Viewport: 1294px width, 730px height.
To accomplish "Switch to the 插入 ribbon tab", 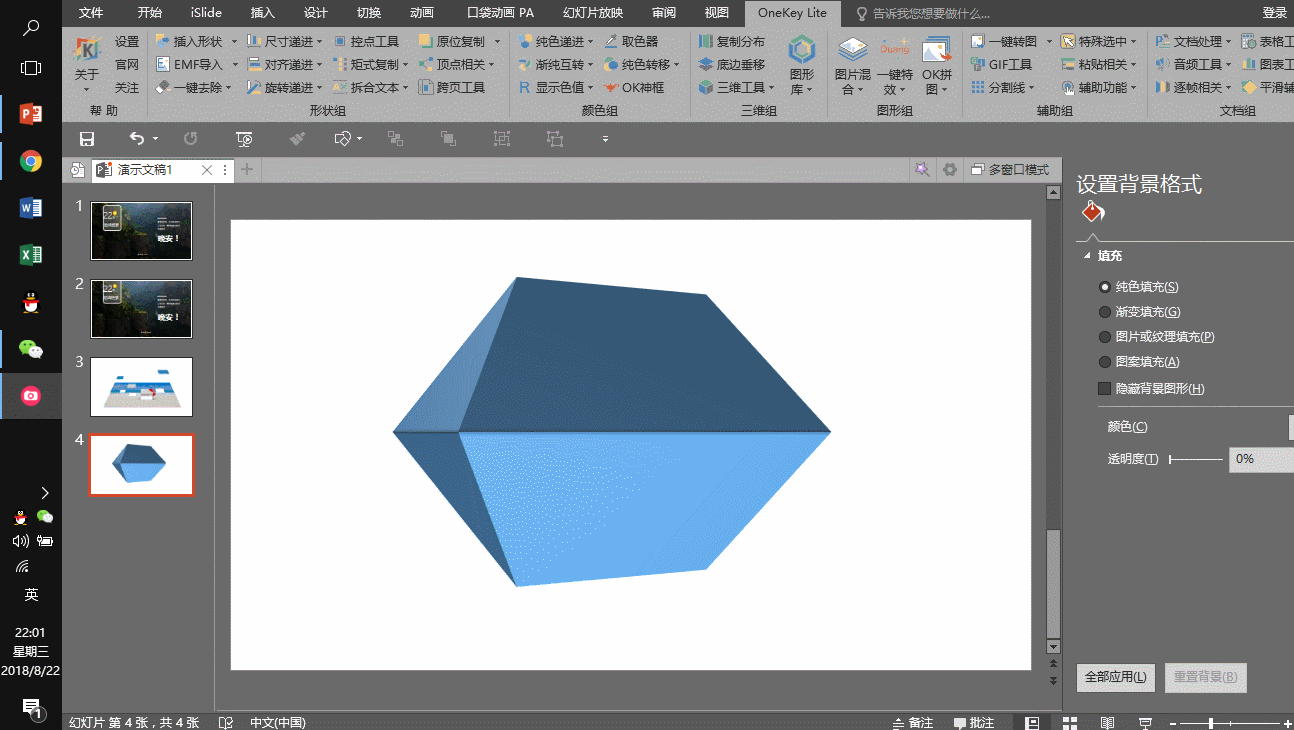I will (262, 13).
